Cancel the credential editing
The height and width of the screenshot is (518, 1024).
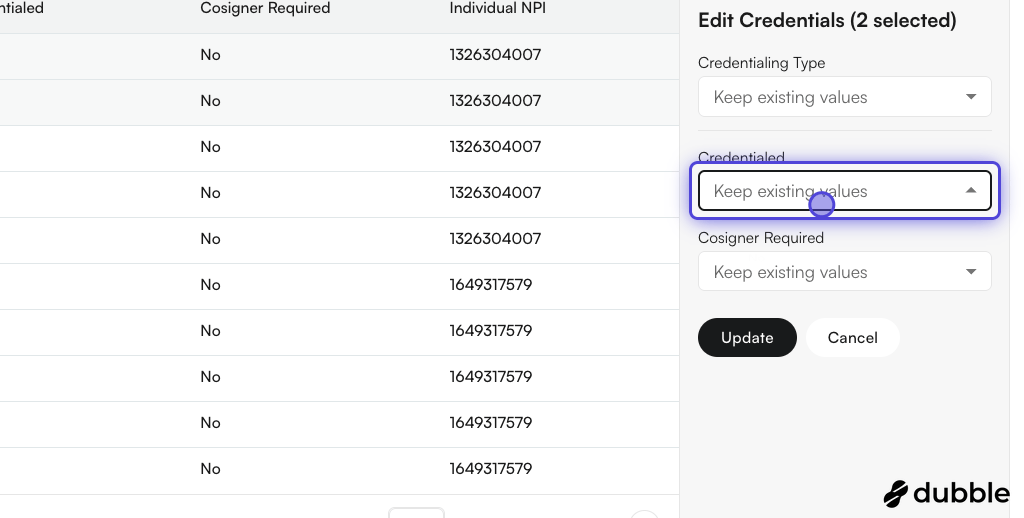coord(852,338)
